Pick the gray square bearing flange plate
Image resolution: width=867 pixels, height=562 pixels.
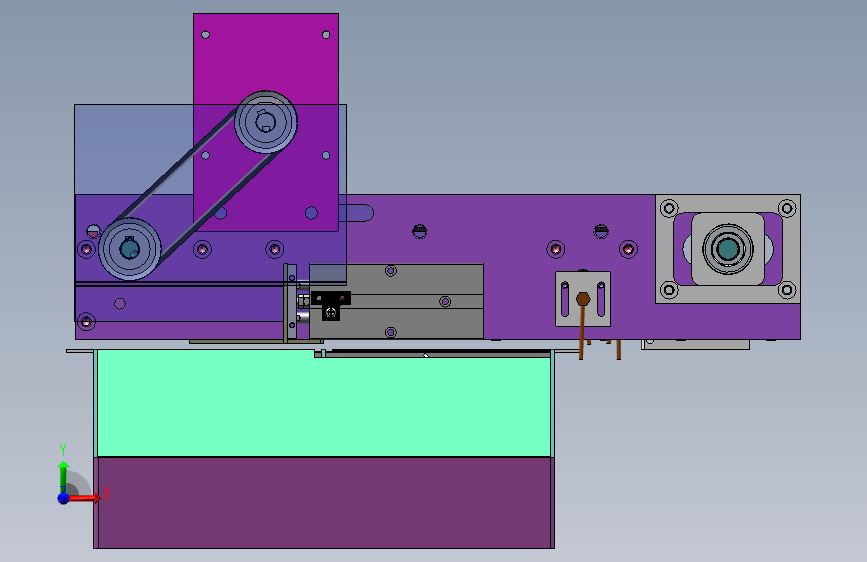728,249
